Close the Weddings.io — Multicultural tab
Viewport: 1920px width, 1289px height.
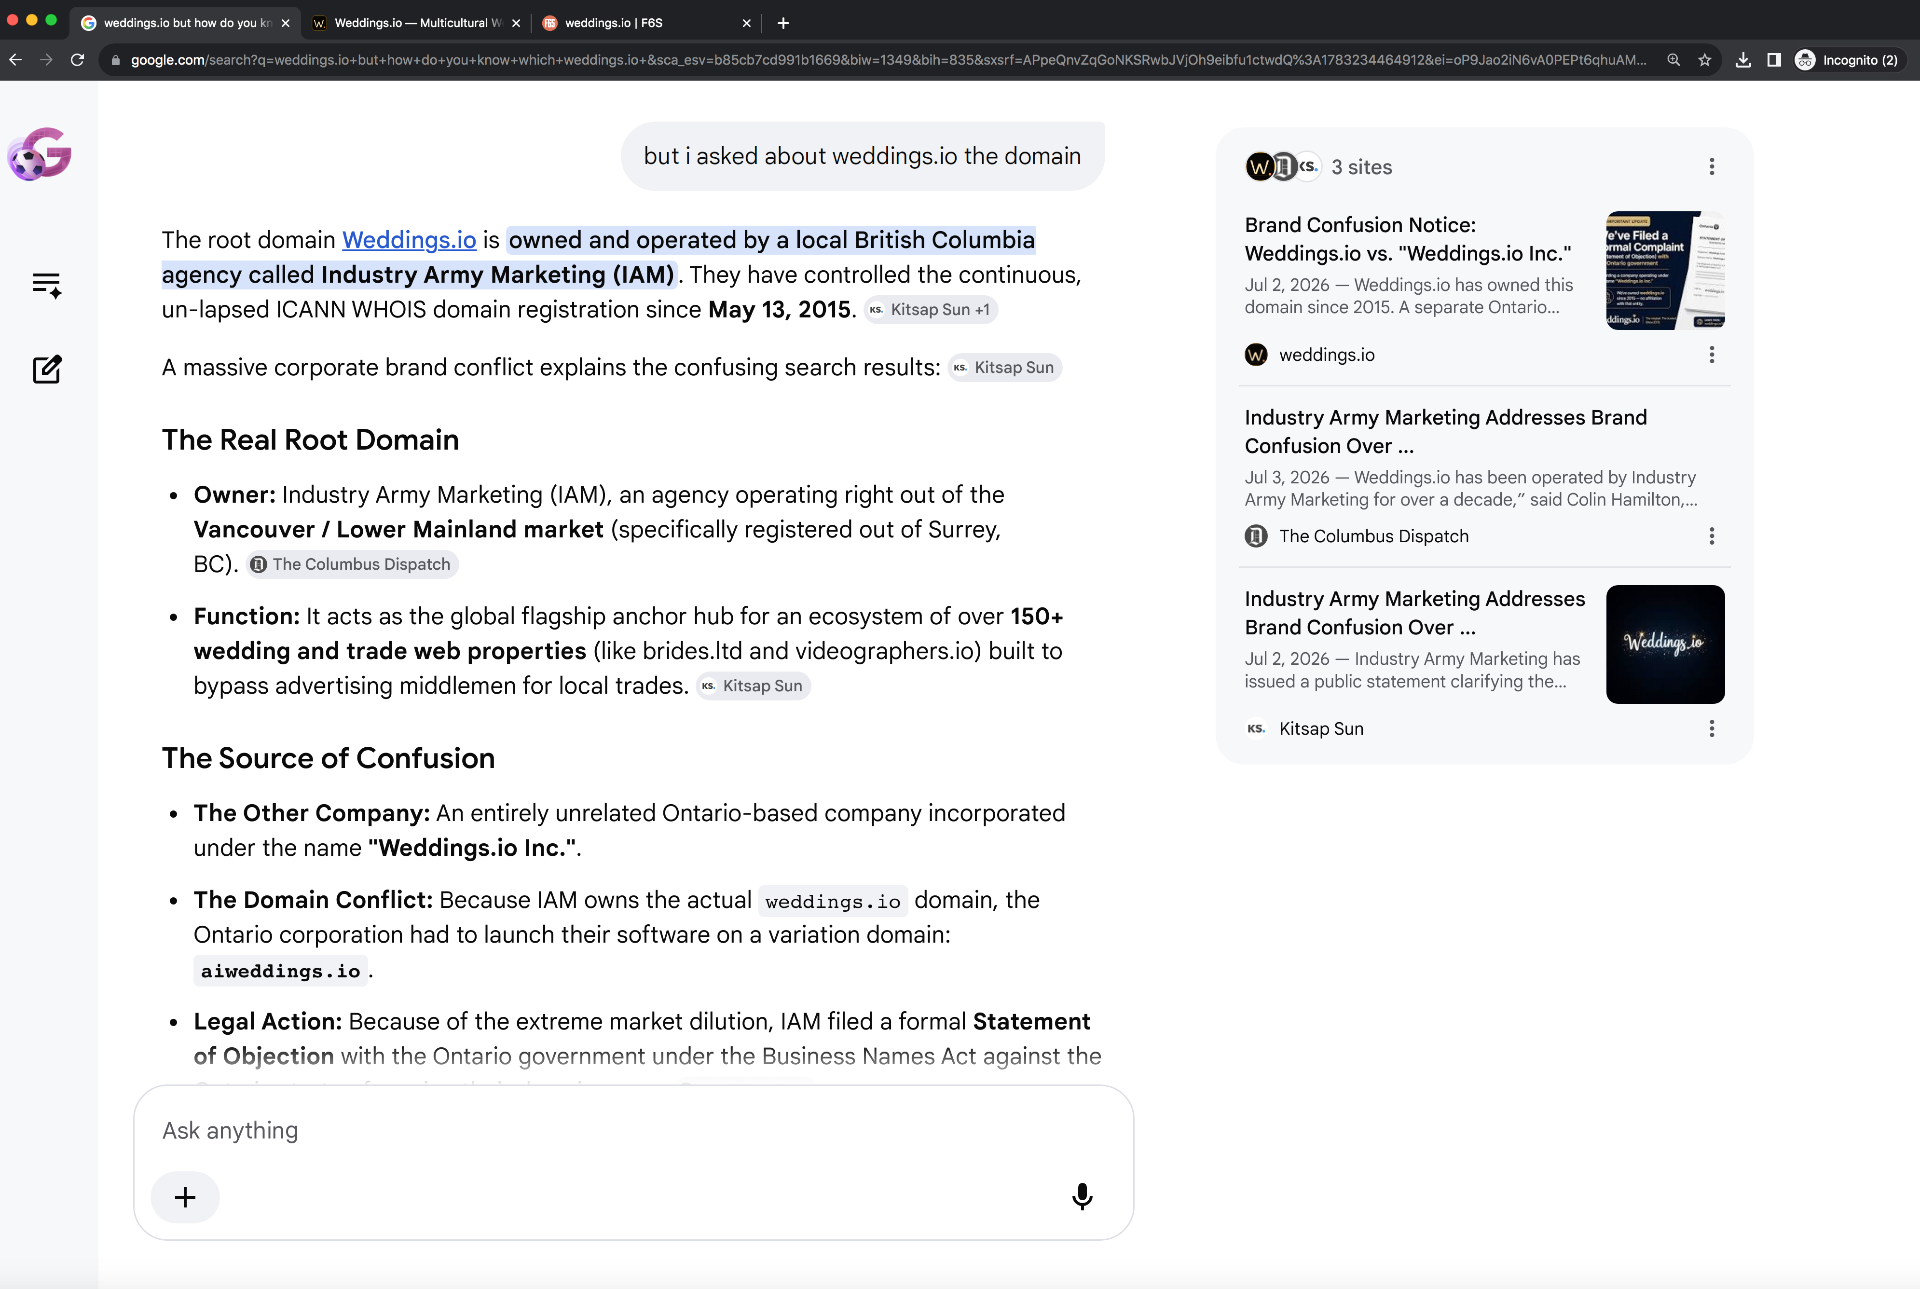tap(516, 23)
